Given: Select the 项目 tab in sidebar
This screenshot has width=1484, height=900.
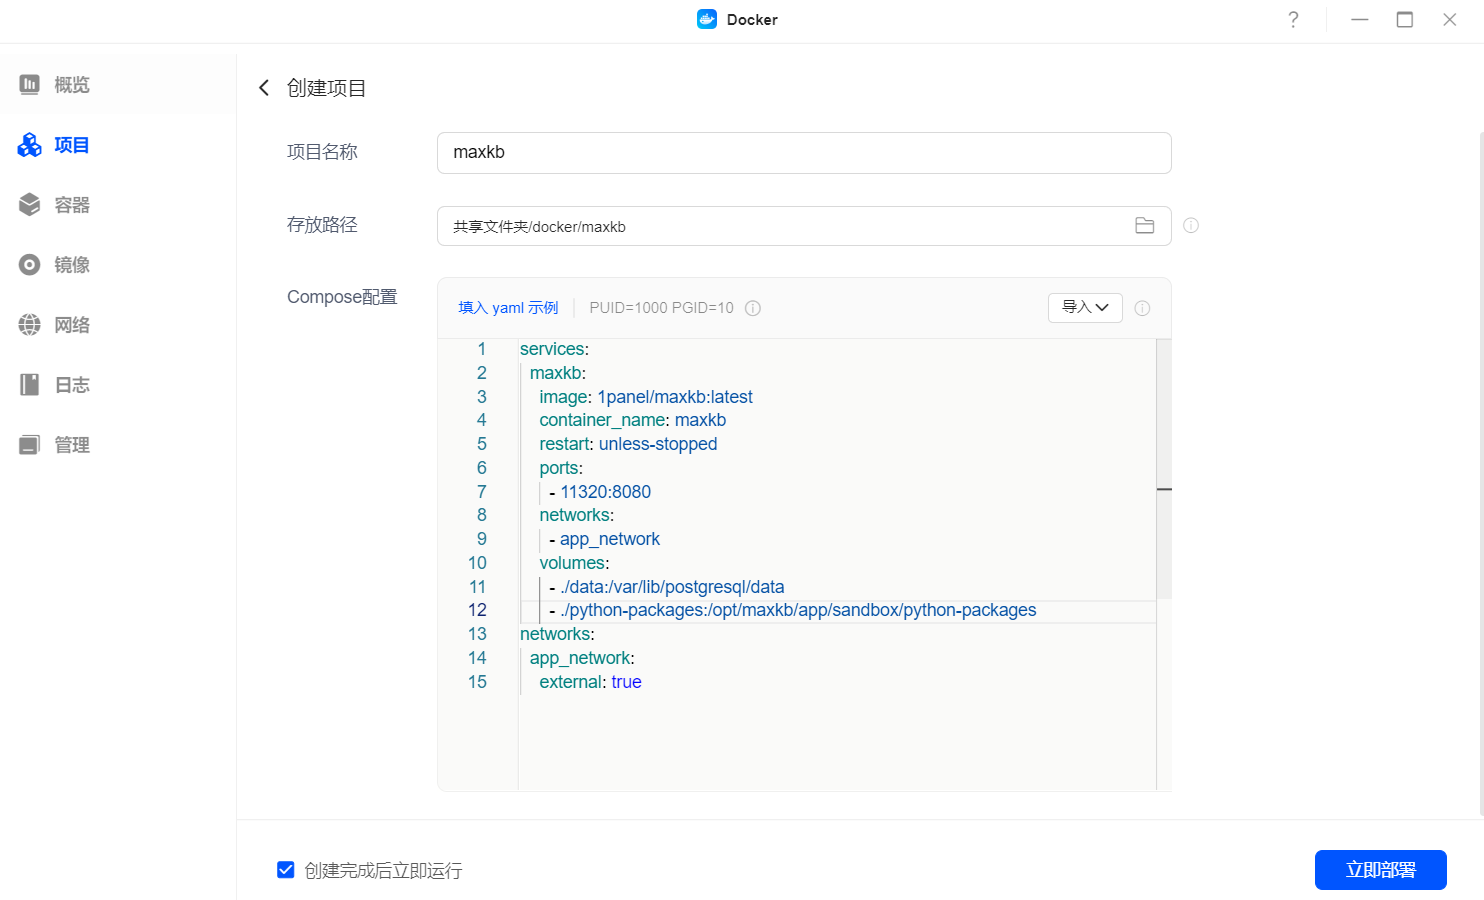Looking at the screenshot, I should point(71,145).
